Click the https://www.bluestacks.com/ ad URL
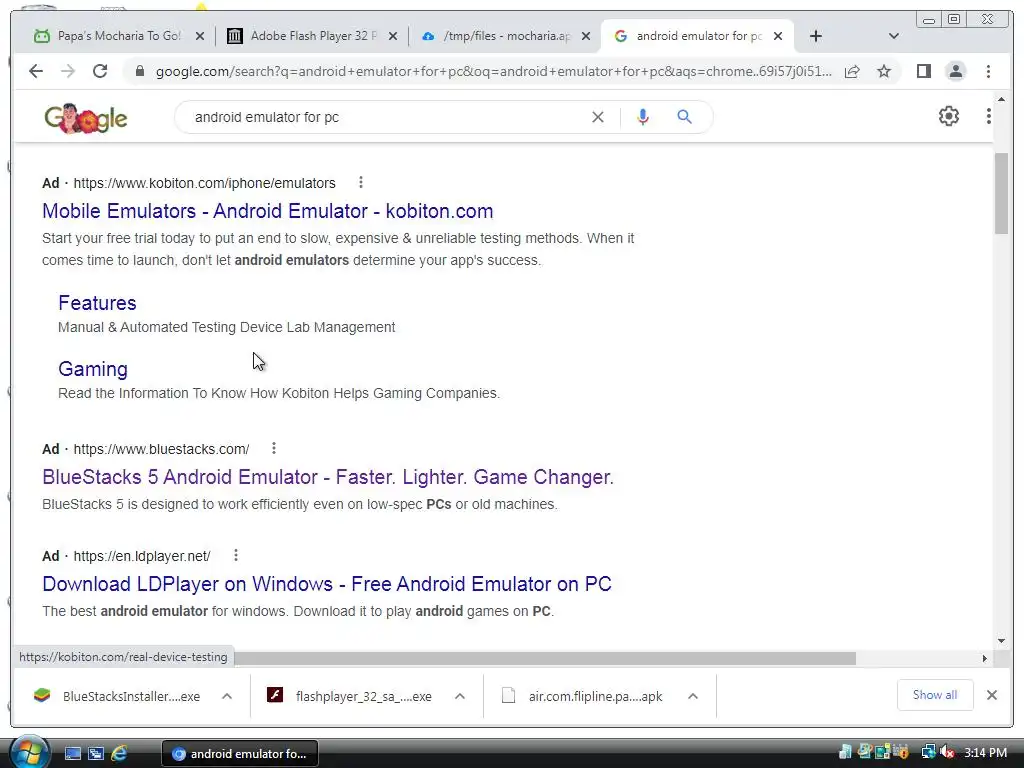This screenshot has width=1024, height=768. 161,449
